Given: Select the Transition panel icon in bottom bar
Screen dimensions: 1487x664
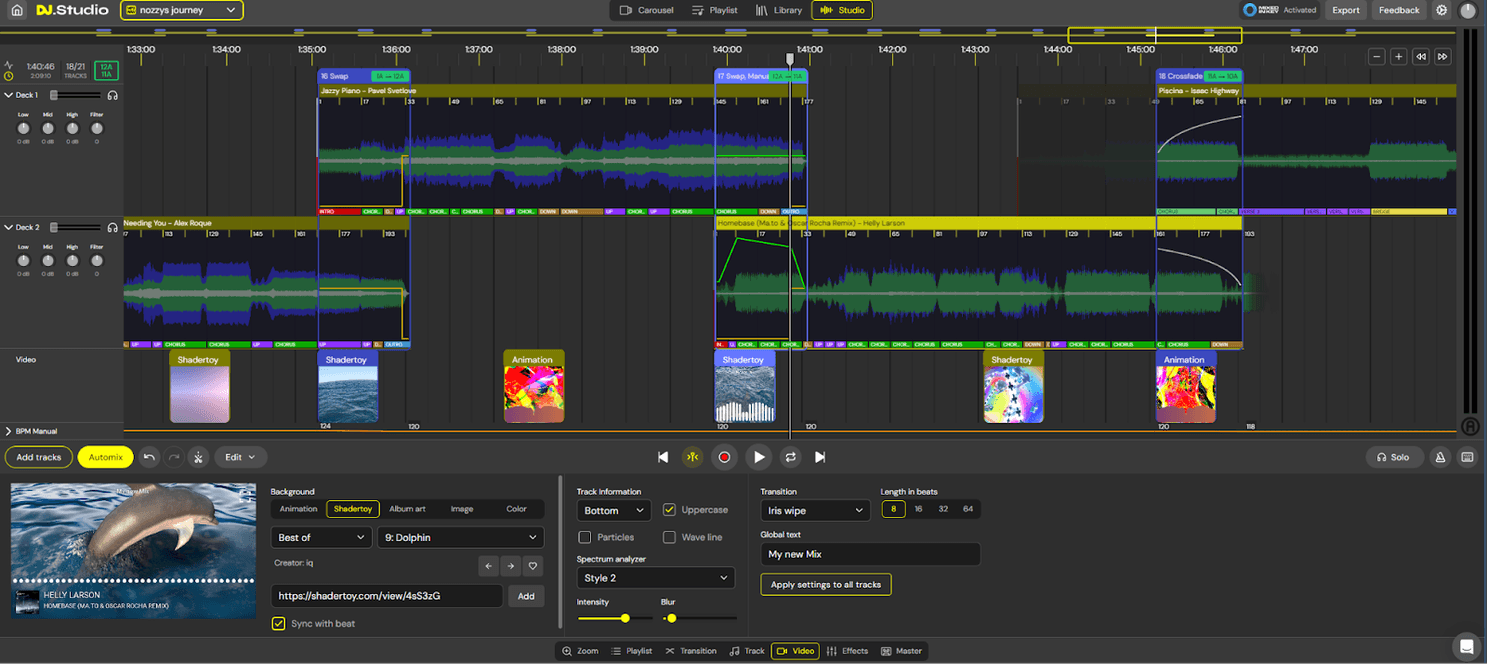Looking at the screenshot, I should [x=691, y=651].
